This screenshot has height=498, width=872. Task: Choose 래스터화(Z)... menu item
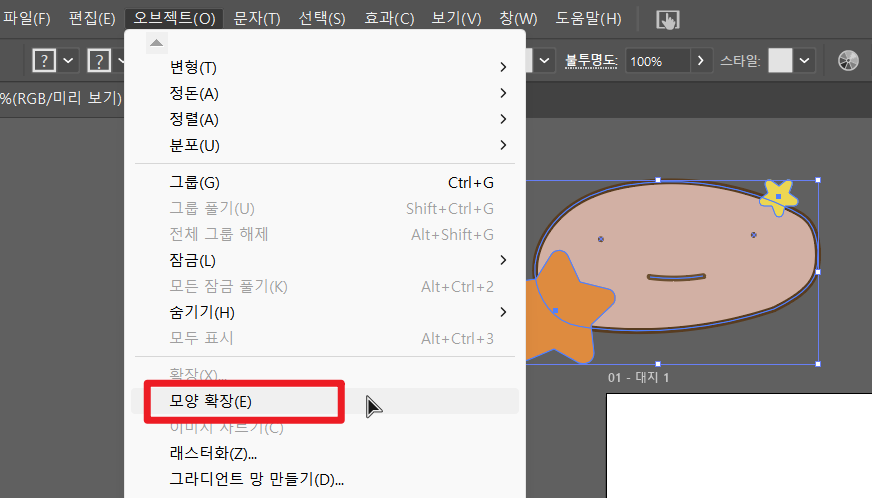coord(325,453)
